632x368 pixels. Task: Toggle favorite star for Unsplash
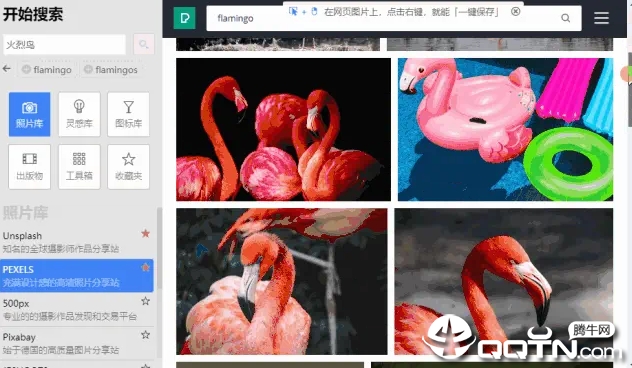tap(146, 233)
